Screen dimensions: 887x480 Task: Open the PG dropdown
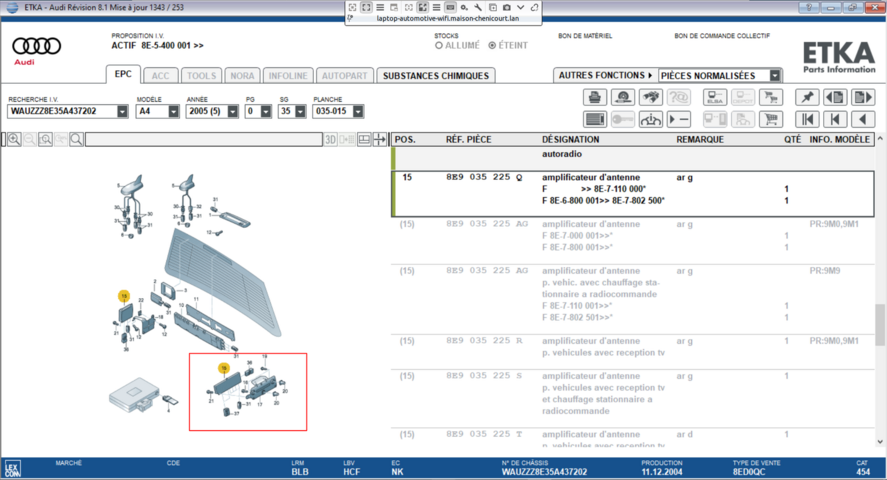266,111
